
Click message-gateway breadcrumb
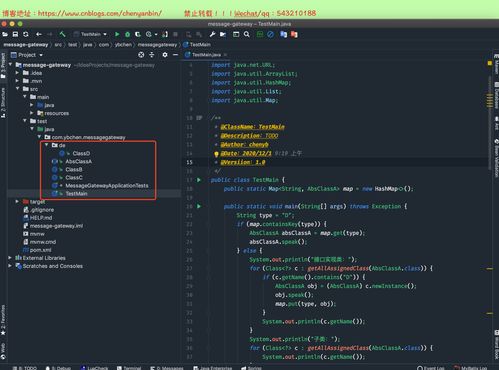(x=26, y=45)
